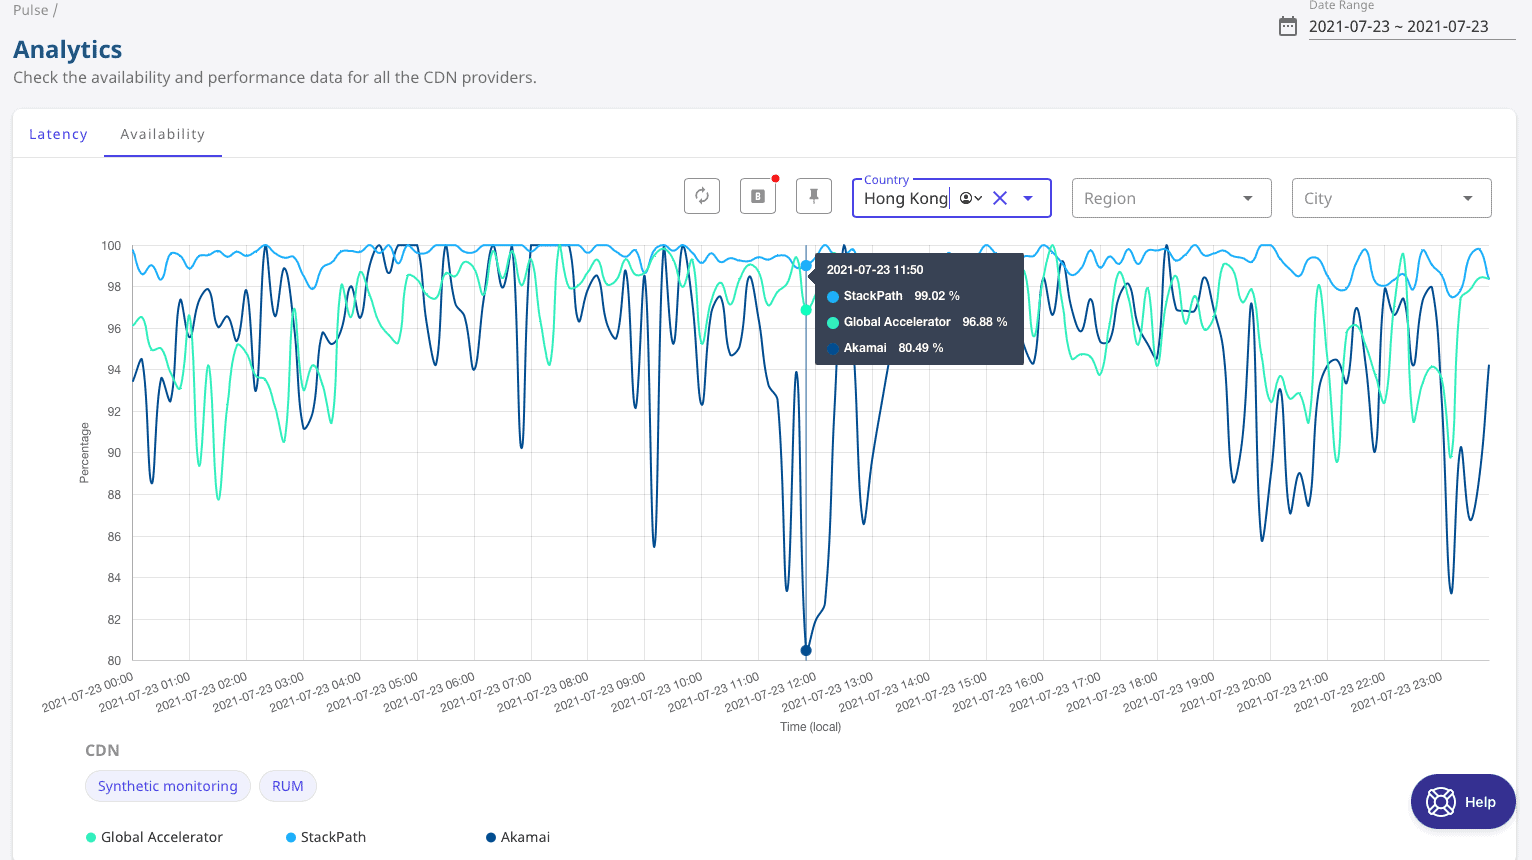Click the StackPath 99.02 % tooltip row
The image size is (1532, 860).
(x=893, y=296)
